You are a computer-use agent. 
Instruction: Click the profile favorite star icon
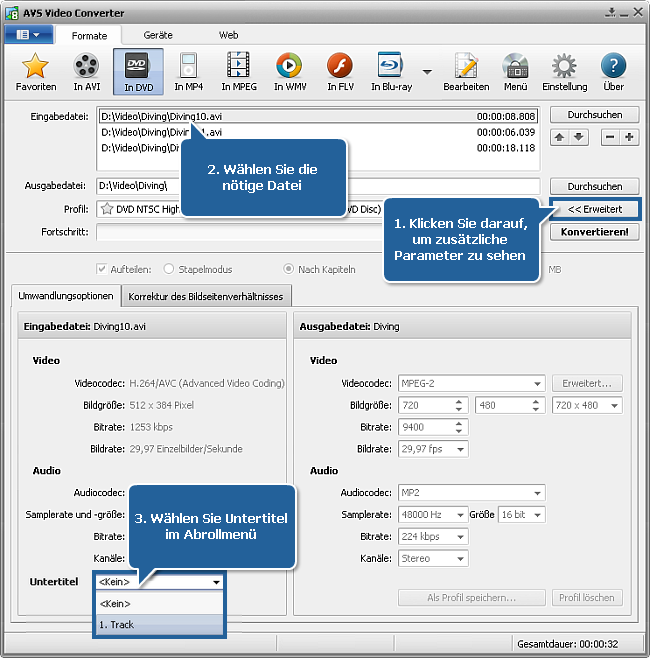click(x=107, y=209)
